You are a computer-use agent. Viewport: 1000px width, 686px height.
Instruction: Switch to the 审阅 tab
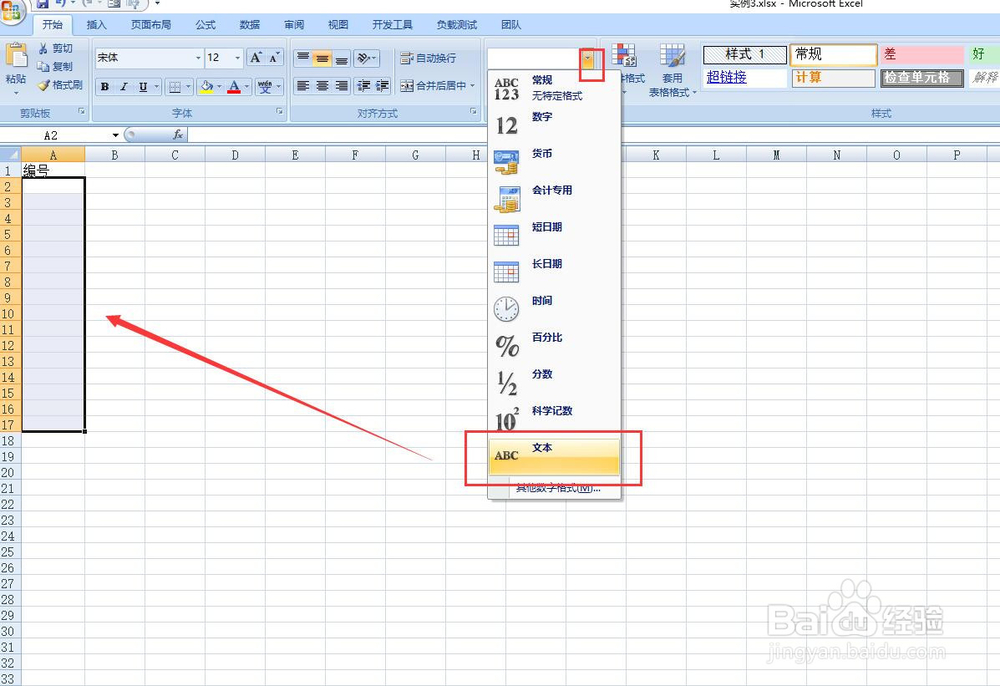(294, 25)
